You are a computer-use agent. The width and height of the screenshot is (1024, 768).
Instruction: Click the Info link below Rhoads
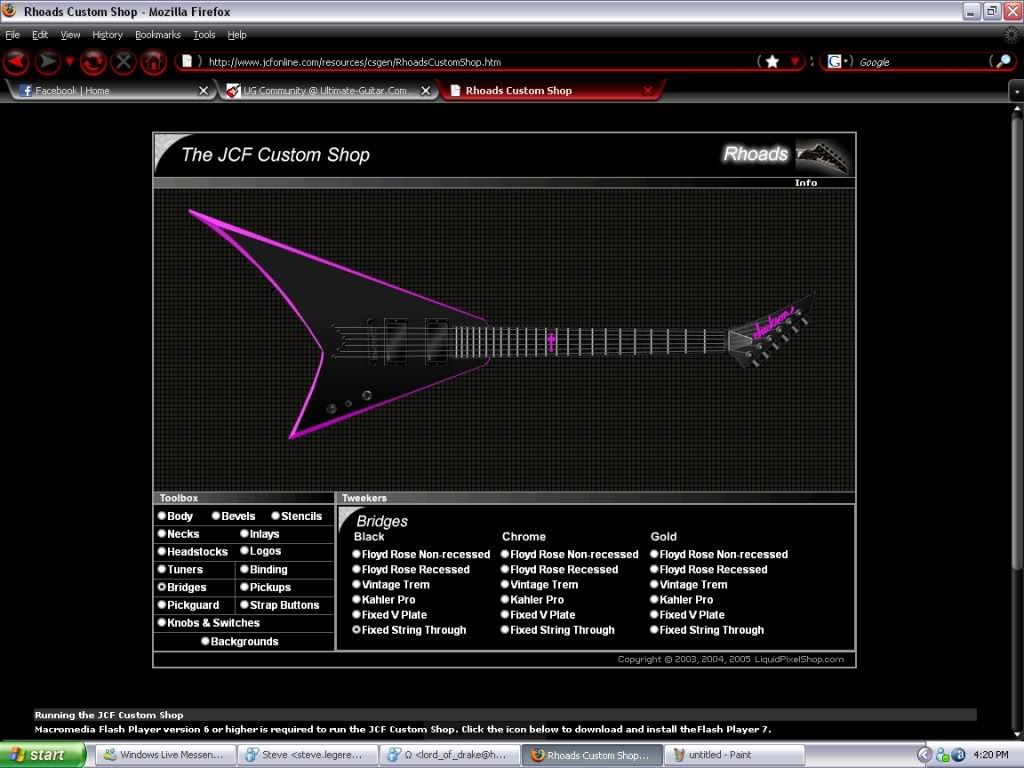805,183
